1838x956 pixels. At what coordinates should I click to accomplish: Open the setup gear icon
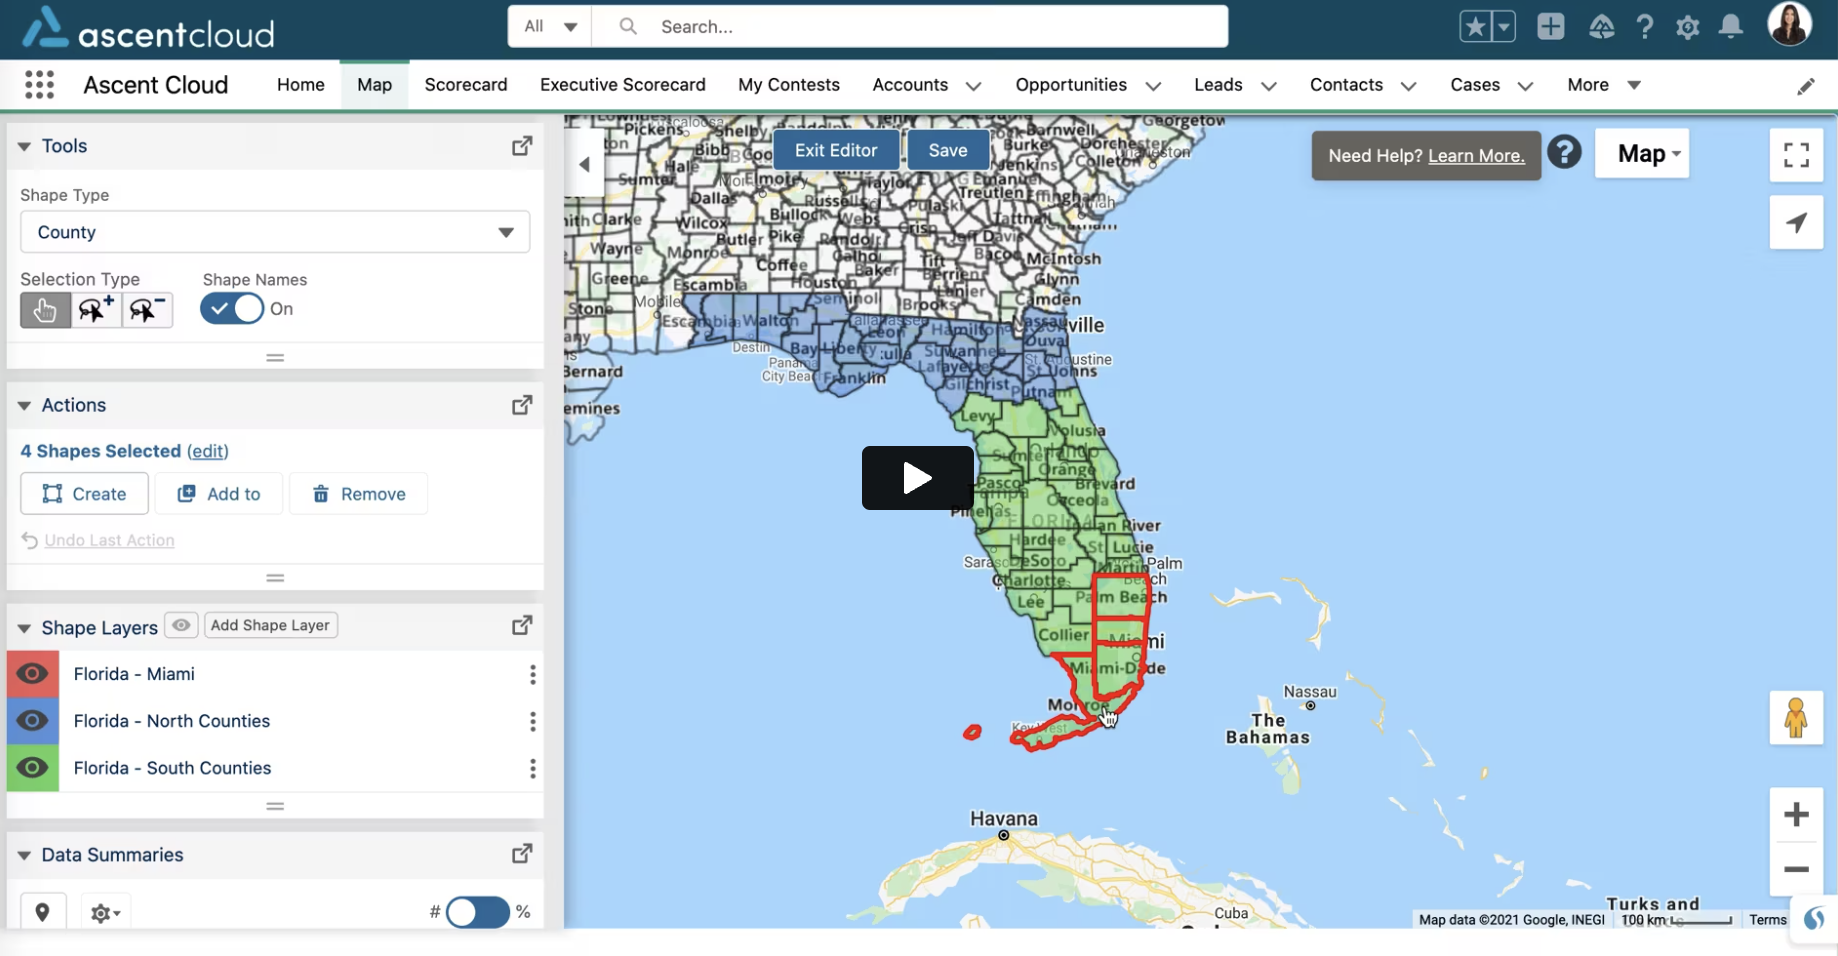click(x=1687, y=27)
